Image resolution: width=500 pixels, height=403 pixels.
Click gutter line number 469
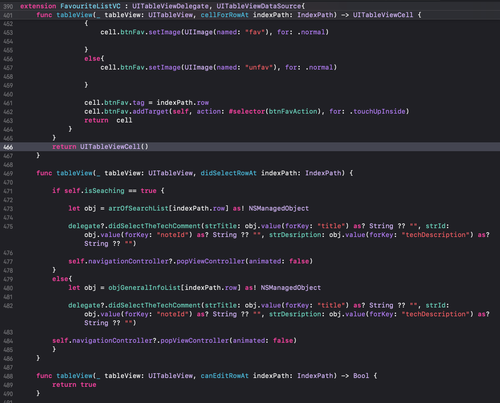click(x=8, y=173)
